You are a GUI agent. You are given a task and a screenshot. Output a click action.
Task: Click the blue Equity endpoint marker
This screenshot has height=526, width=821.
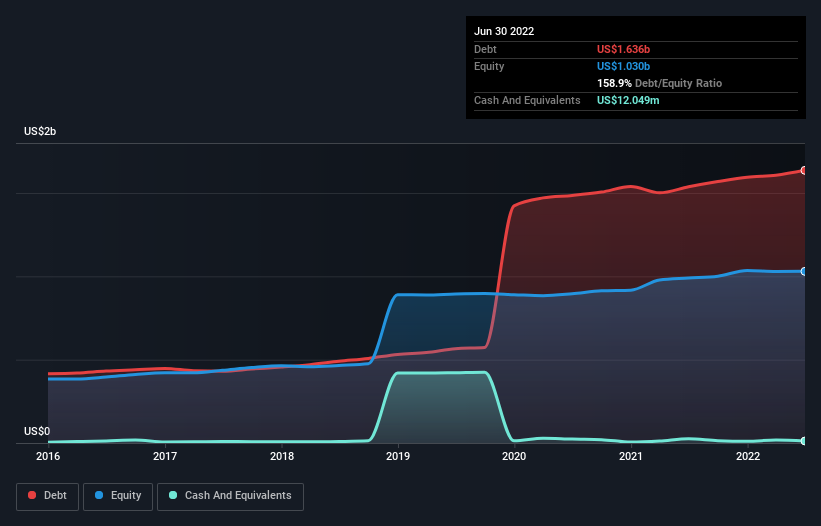point(804,271)
